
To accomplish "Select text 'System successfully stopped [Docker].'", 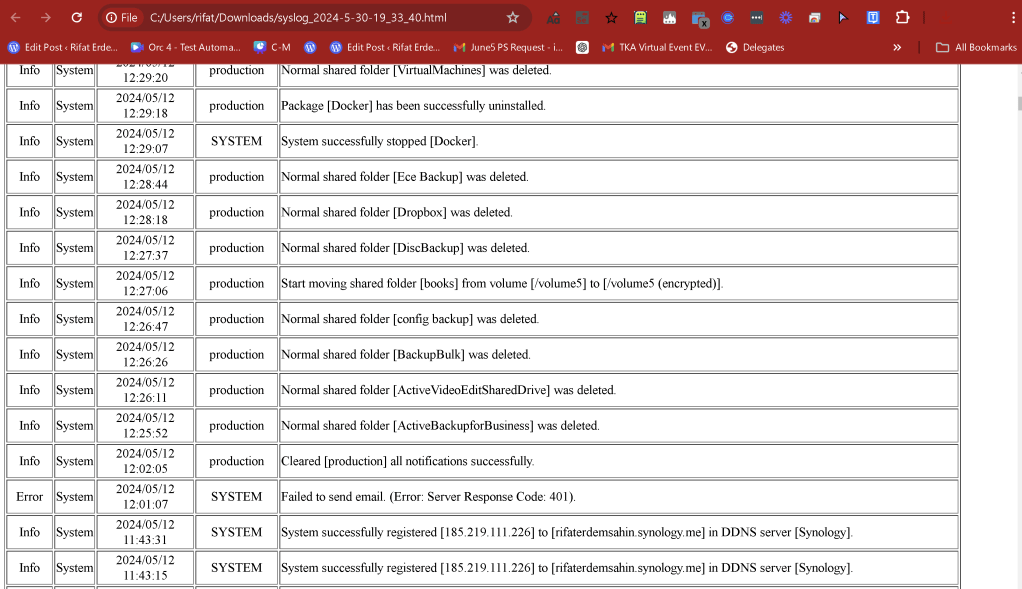I will 379,141.
